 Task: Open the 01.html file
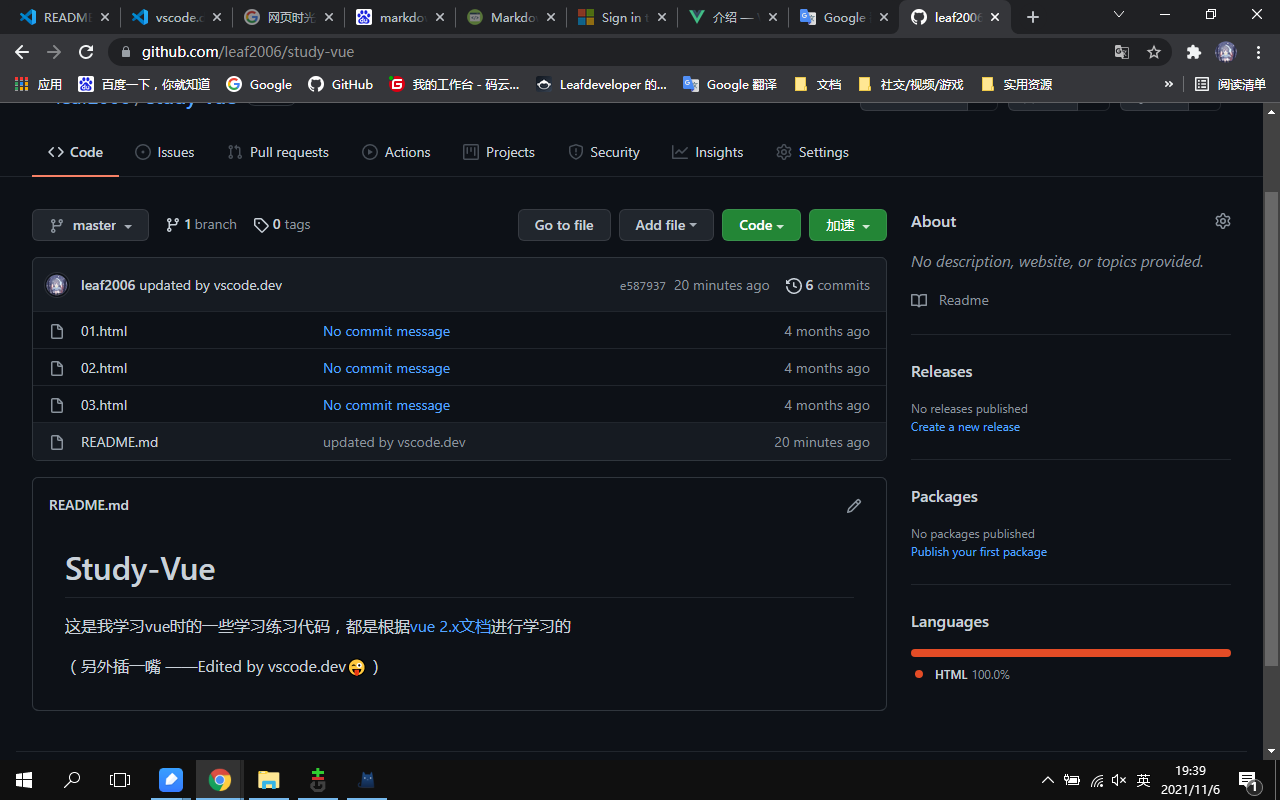pos(104,331)
